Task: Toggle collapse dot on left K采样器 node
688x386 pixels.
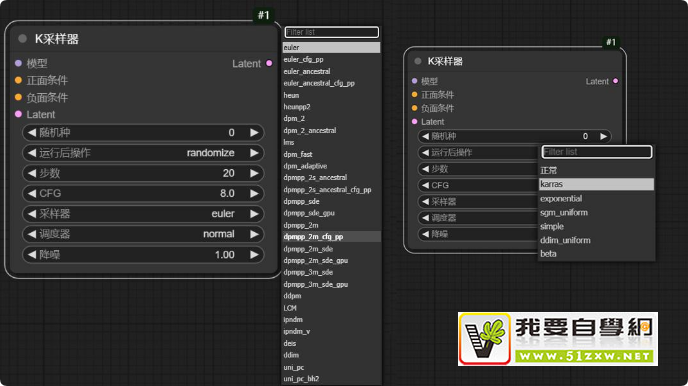Action: click(x=22, y=39)
